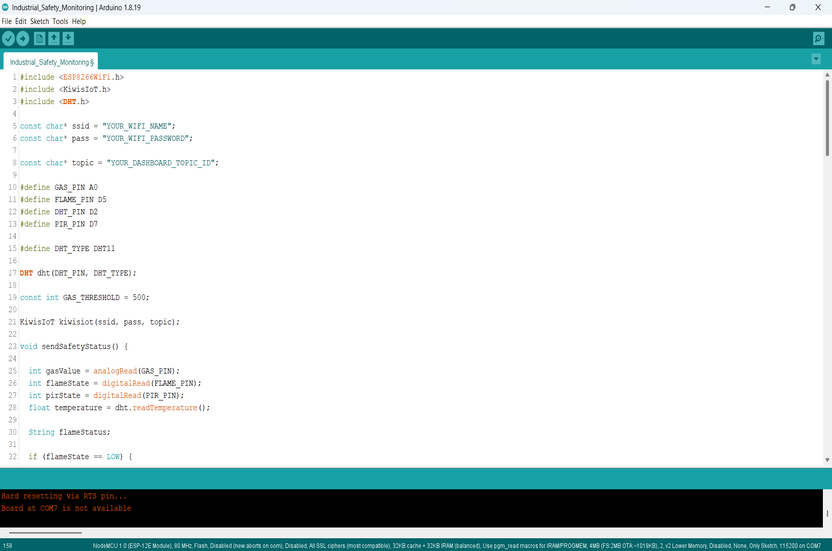Click console message "Board at COM7 is not available"
This screenshot has height=551, width=832.
66,508
